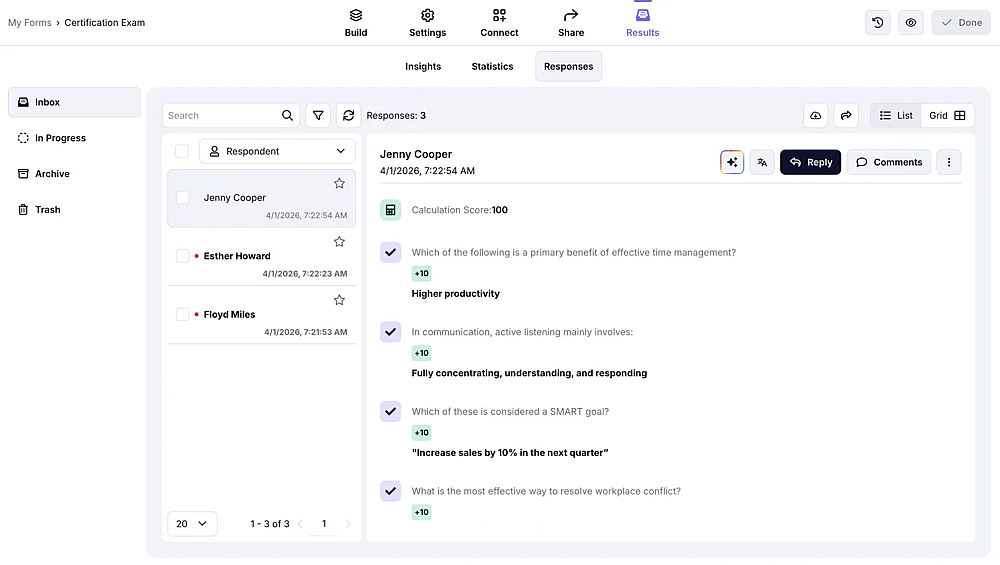The width and height of the screenshot is (1000, 565).
Task: Click the magnifier search icon
Action: click(x=288, y=115)
